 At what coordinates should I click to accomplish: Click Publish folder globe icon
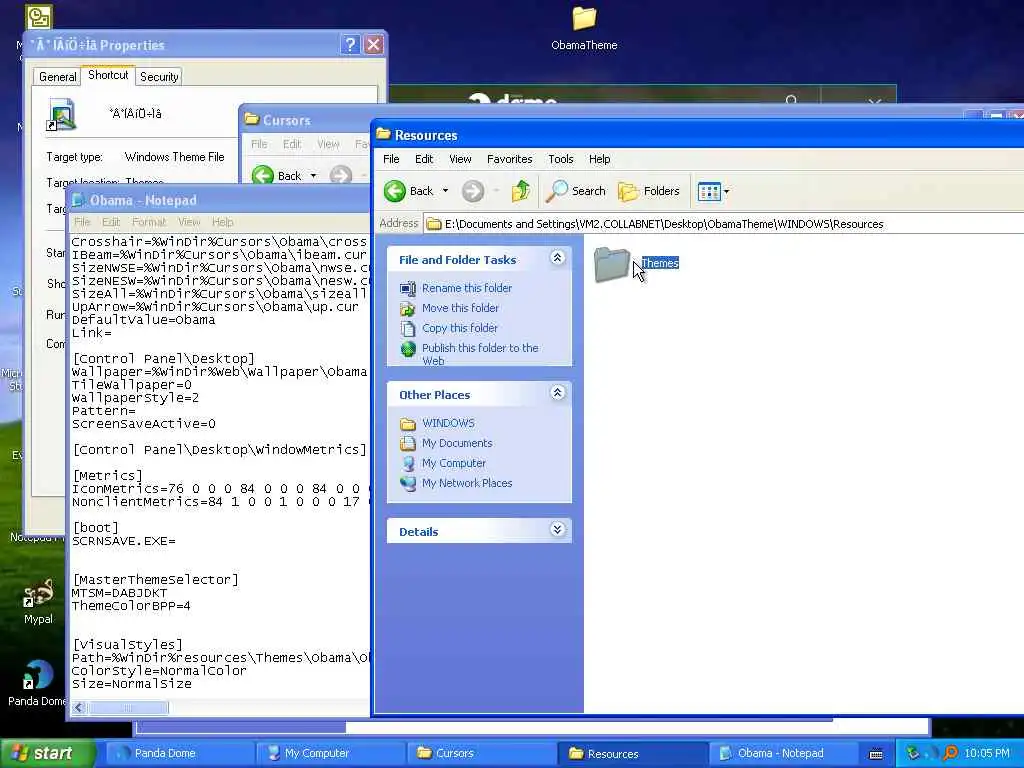click(x=408, y=349)
